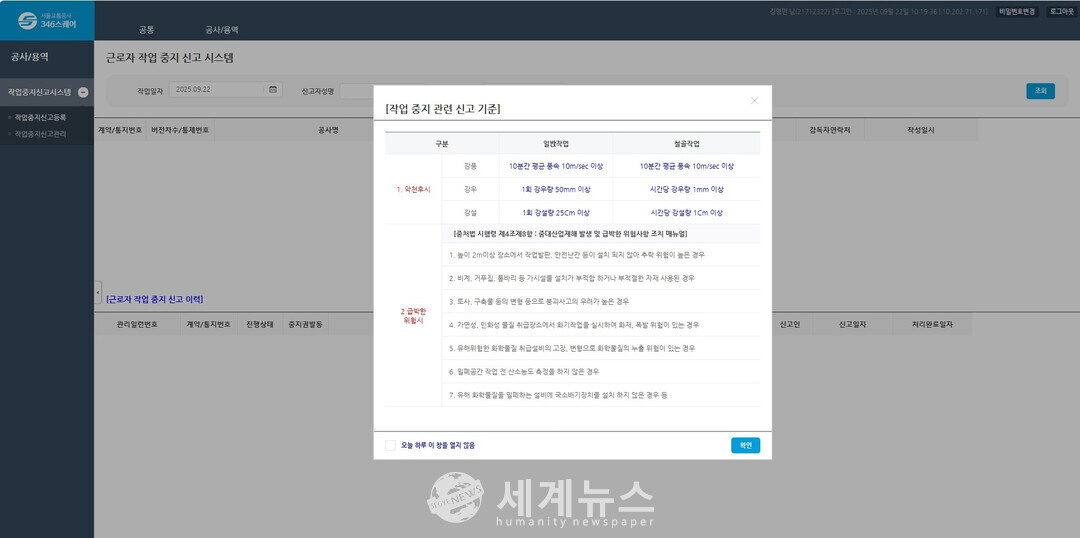This screenshot has height=538, width=1080.
Task: Collapse the 작업중지신고시스템 menu section
Action: tap(83, 92)
